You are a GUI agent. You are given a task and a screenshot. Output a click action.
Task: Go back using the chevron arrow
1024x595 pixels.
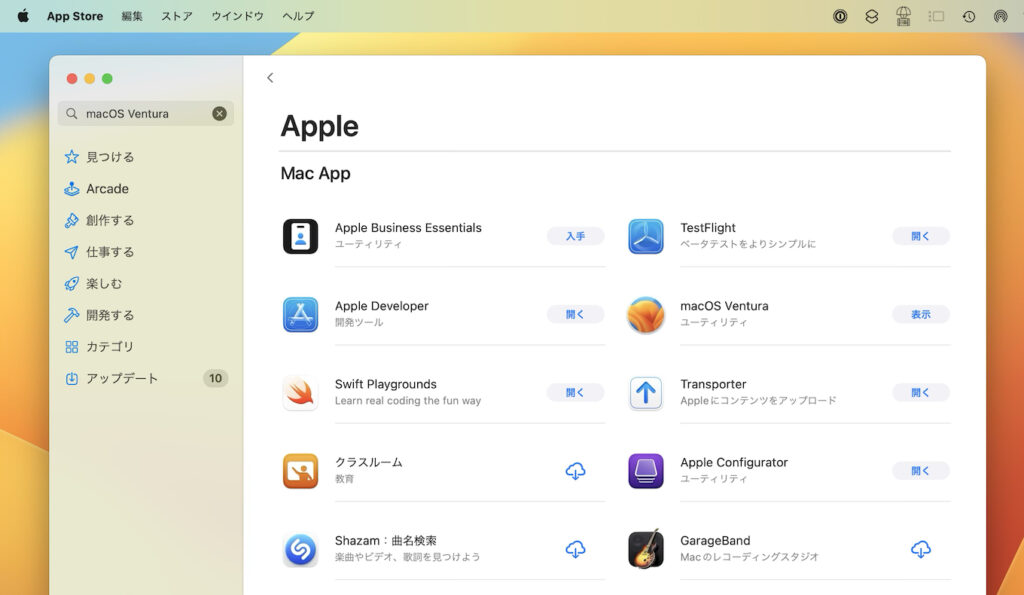click(270, 77)
